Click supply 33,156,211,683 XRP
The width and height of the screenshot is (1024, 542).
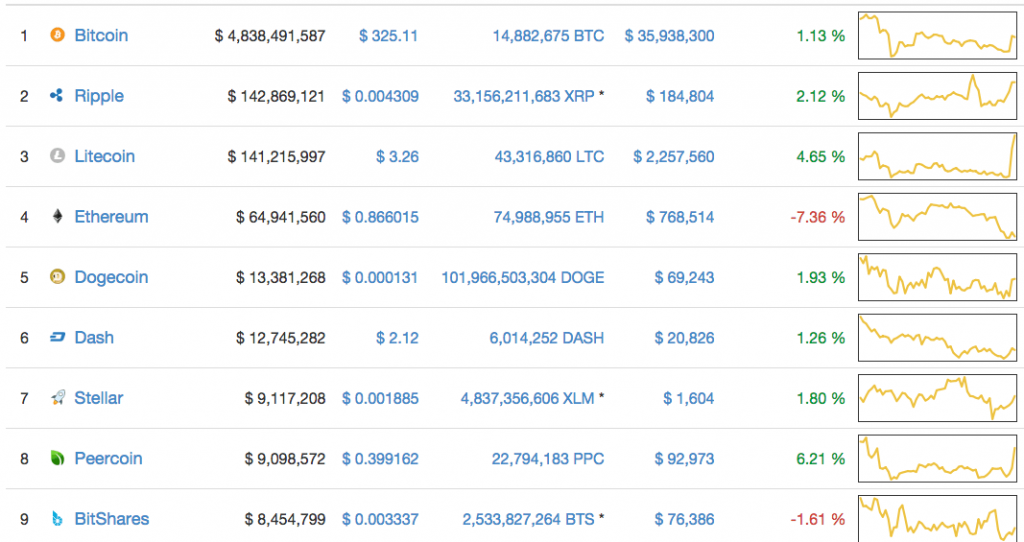tap(524, 96)
